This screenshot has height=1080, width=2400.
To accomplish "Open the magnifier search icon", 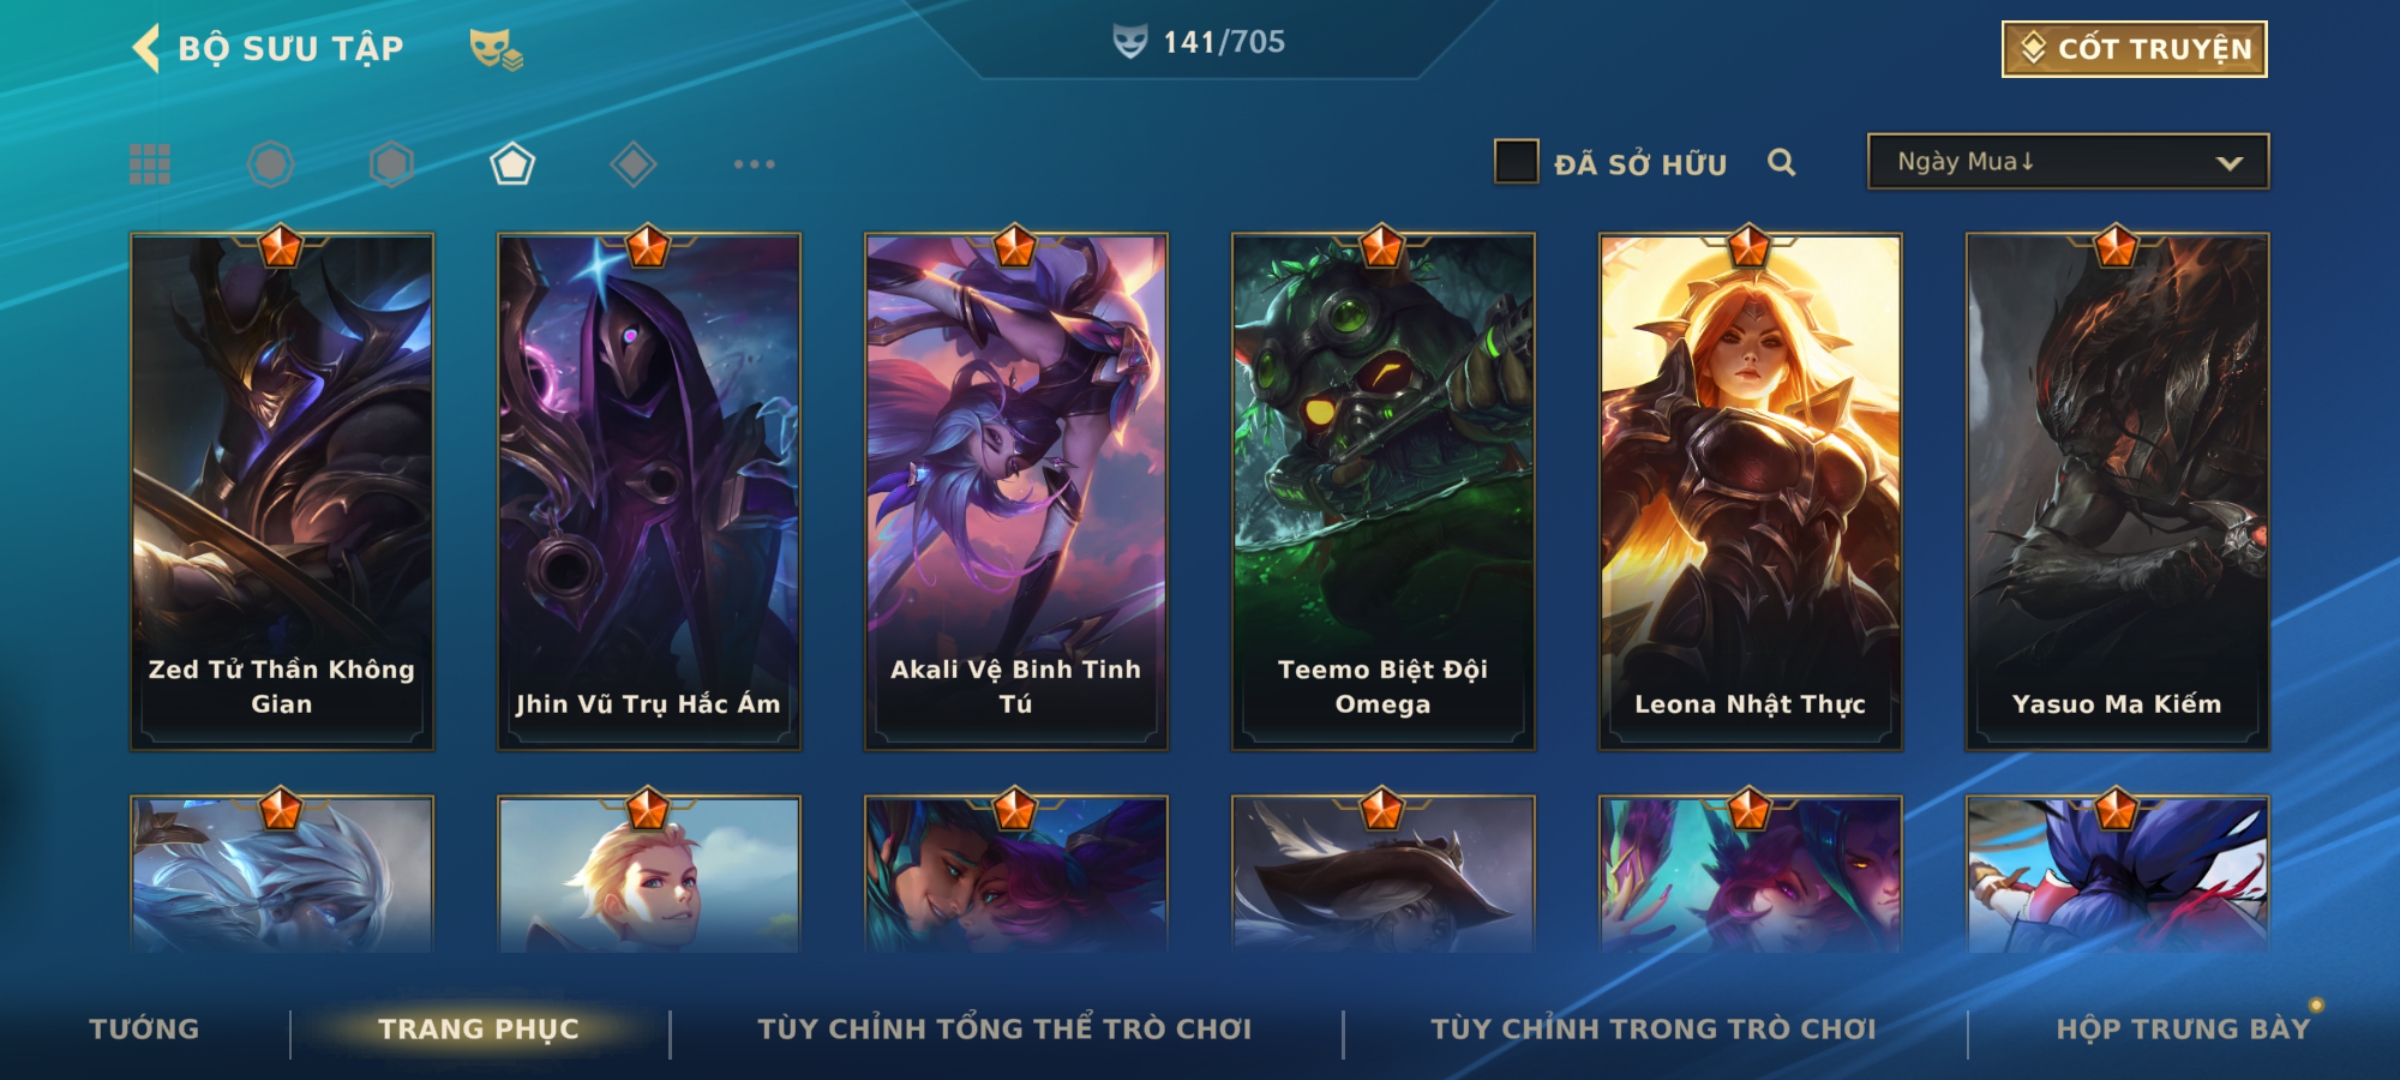I will pos(1781,162).
